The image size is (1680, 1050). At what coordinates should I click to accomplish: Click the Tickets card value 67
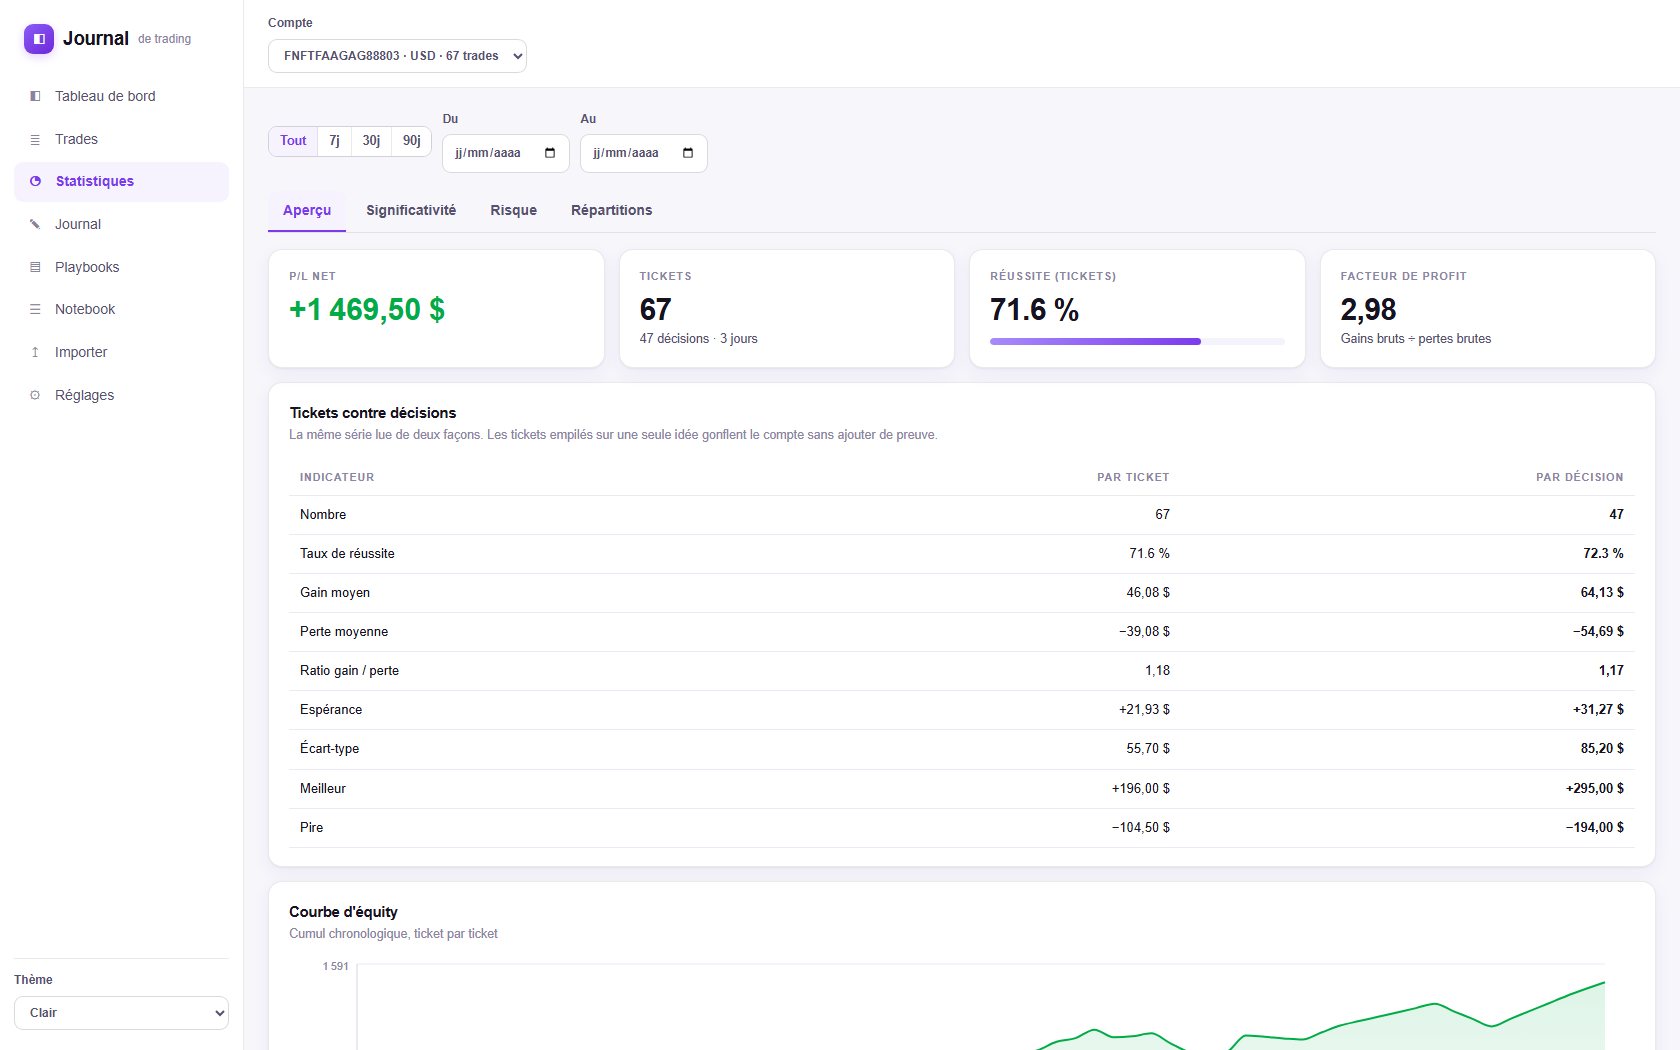[x=656, y=310]
